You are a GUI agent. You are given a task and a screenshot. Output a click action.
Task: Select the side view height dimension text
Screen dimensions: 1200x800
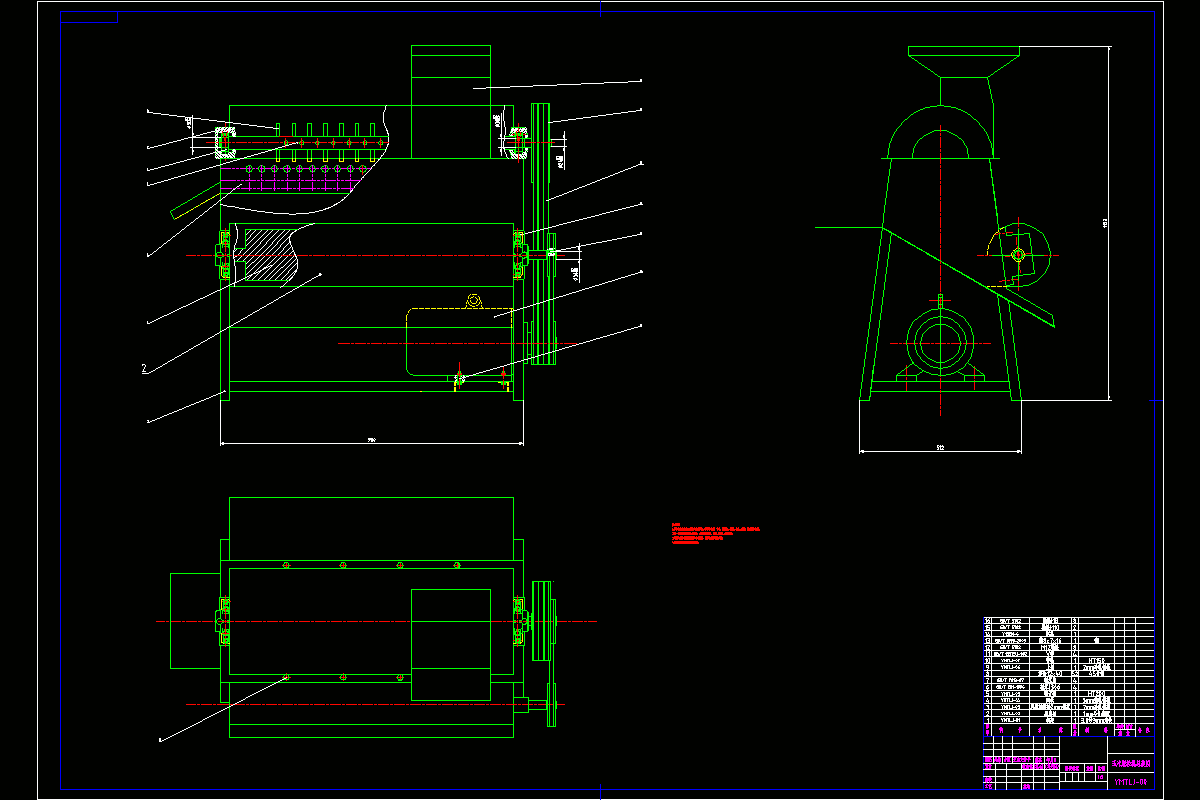[1106, 224]
